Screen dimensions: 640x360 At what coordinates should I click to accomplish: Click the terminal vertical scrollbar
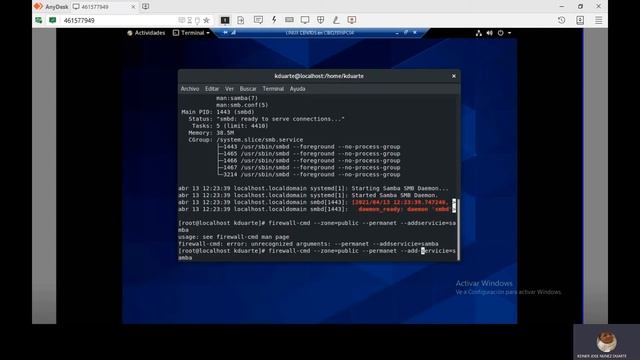pyautogui.click(x=458, y=229)
